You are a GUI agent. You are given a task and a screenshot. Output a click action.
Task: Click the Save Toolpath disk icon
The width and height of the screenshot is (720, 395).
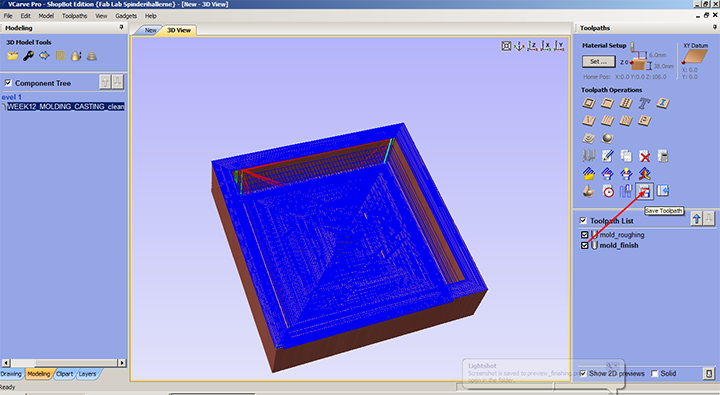(645, 191)
